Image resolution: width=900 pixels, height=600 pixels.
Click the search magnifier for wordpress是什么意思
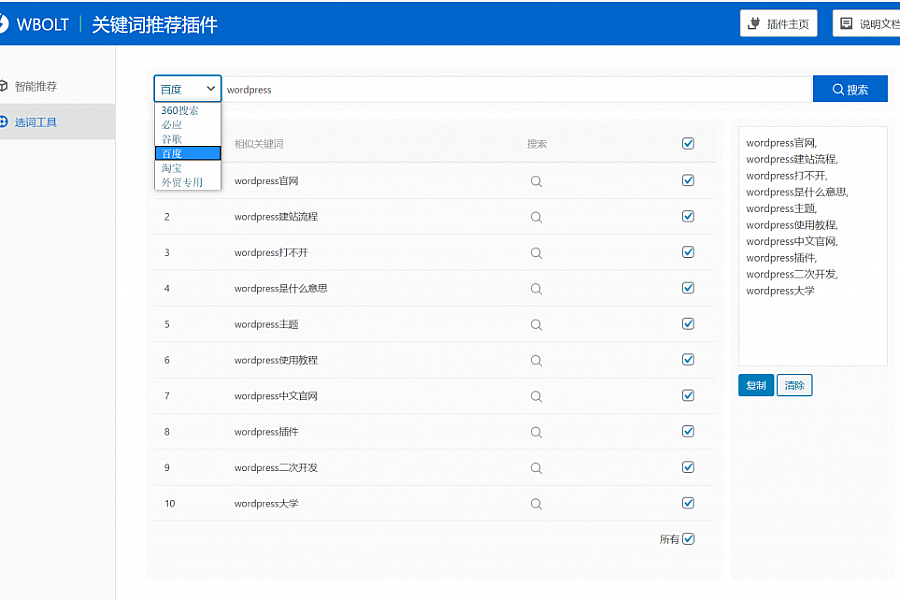click(x=536, y=289)
